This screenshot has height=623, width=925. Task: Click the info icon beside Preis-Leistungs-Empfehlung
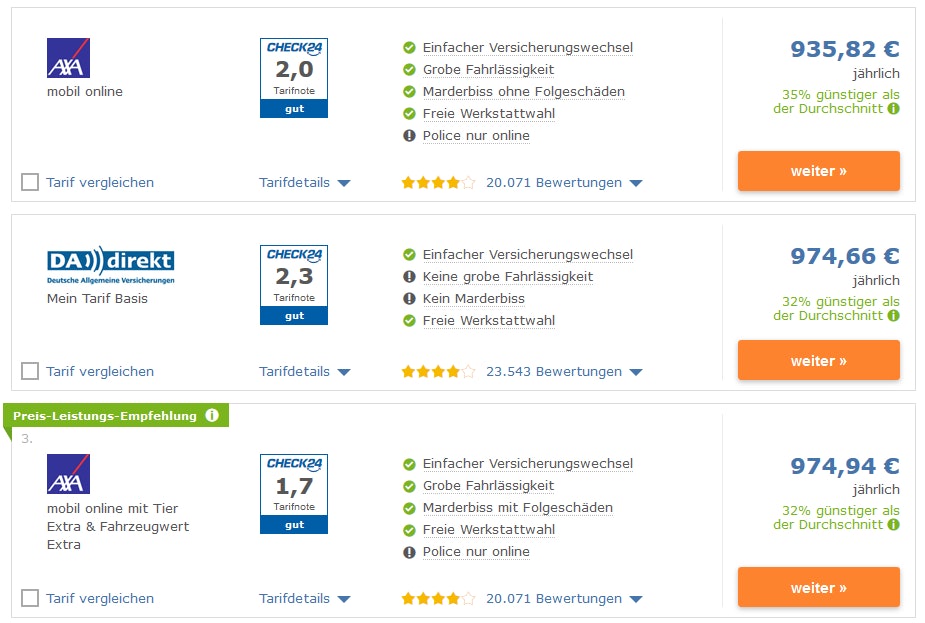212,416
